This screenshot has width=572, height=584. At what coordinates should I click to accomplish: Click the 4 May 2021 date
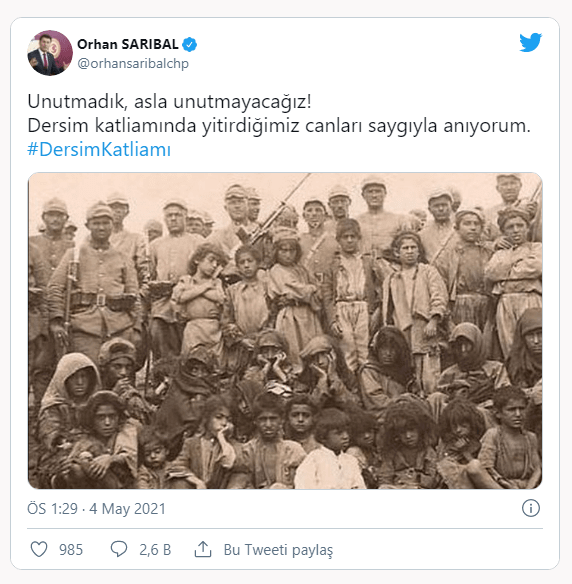(x=127, y=509)
